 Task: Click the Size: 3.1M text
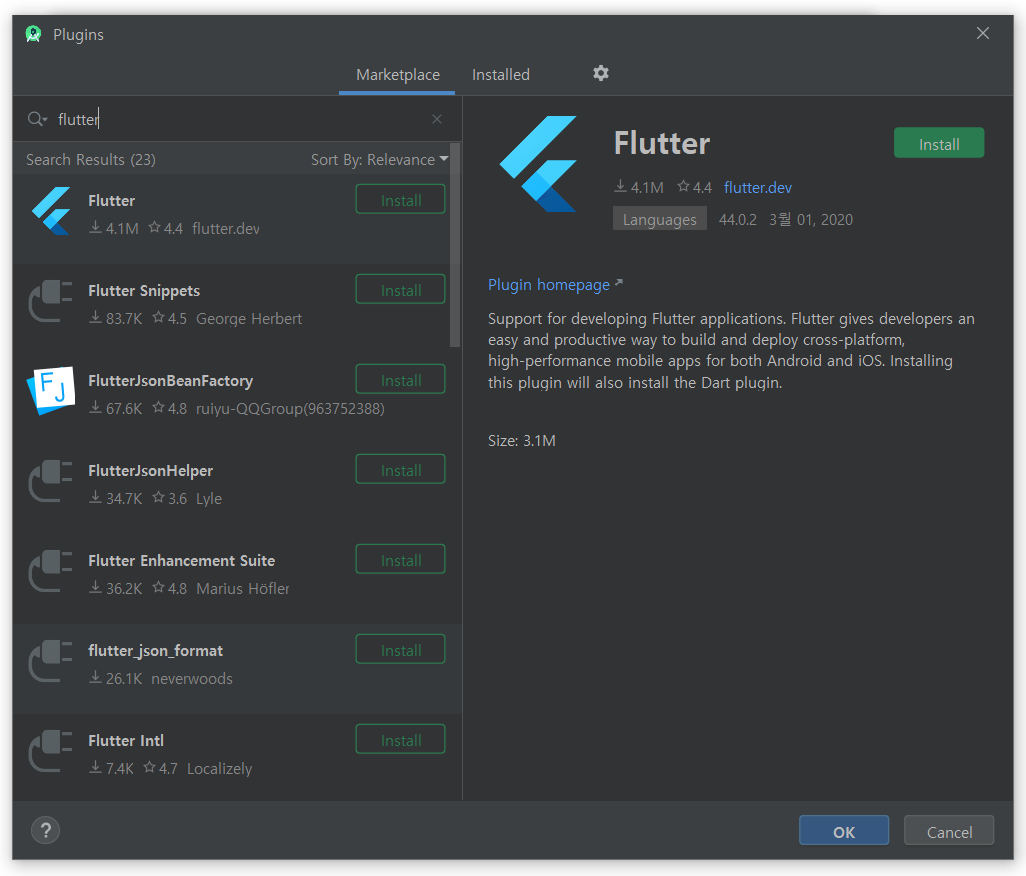pyautogui.click(x=522, y=441)
